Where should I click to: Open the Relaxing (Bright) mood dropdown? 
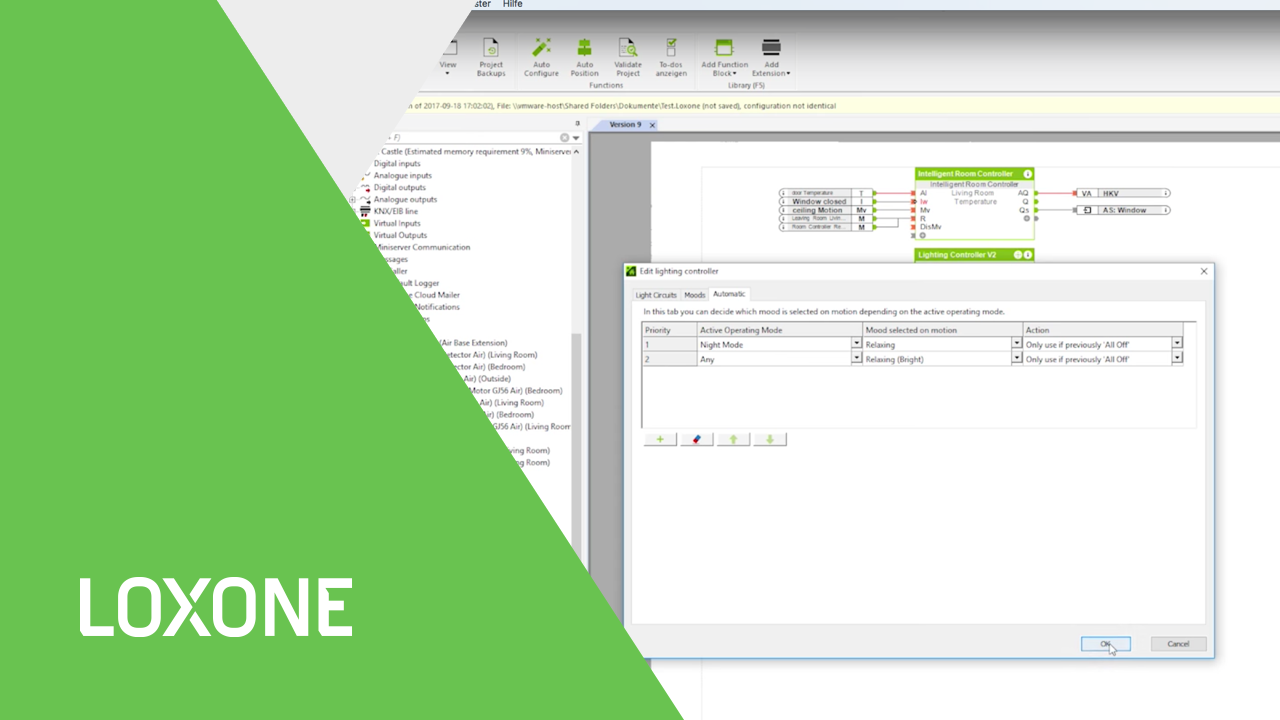coord(1016,359)
